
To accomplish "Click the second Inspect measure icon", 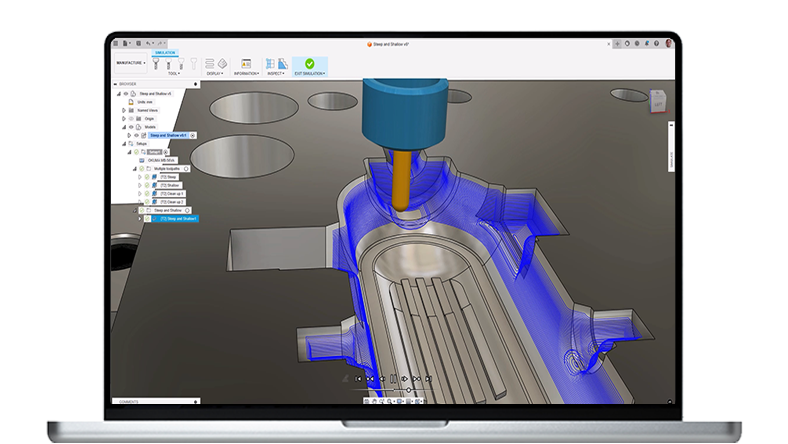I will pos(281,63).
